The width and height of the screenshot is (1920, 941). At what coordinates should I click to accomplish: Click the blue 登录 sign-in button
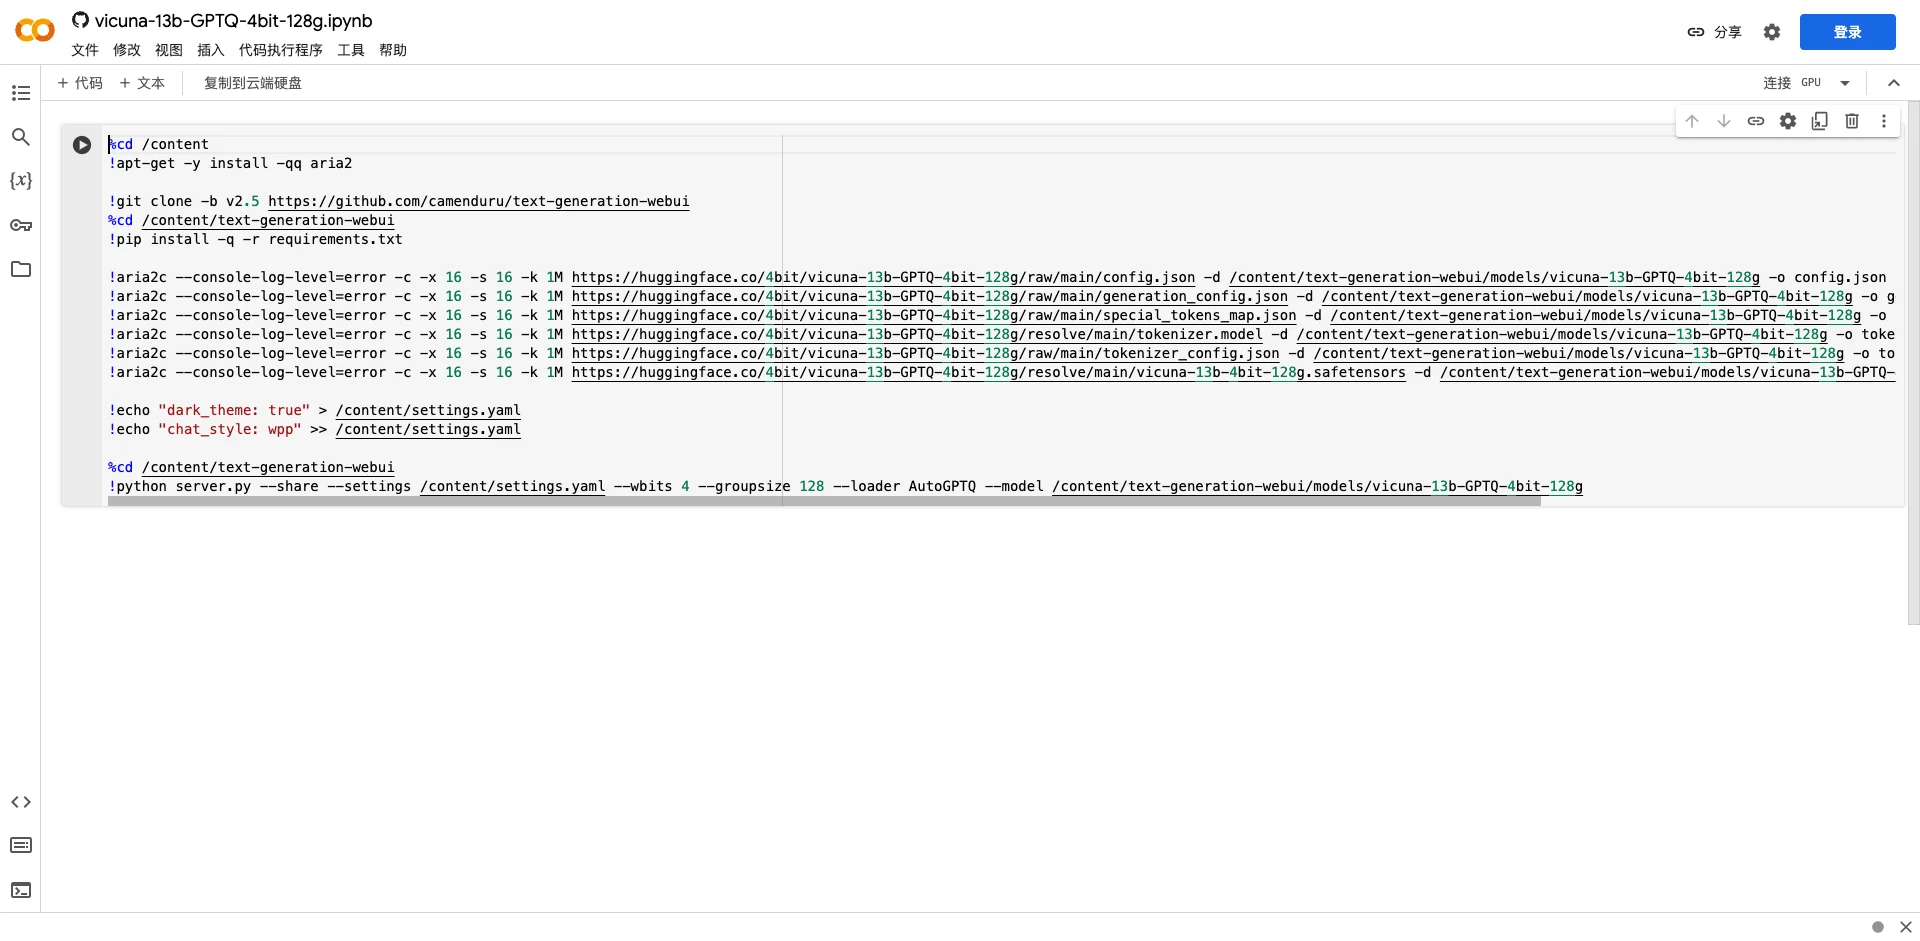[x=1848, y=32]
